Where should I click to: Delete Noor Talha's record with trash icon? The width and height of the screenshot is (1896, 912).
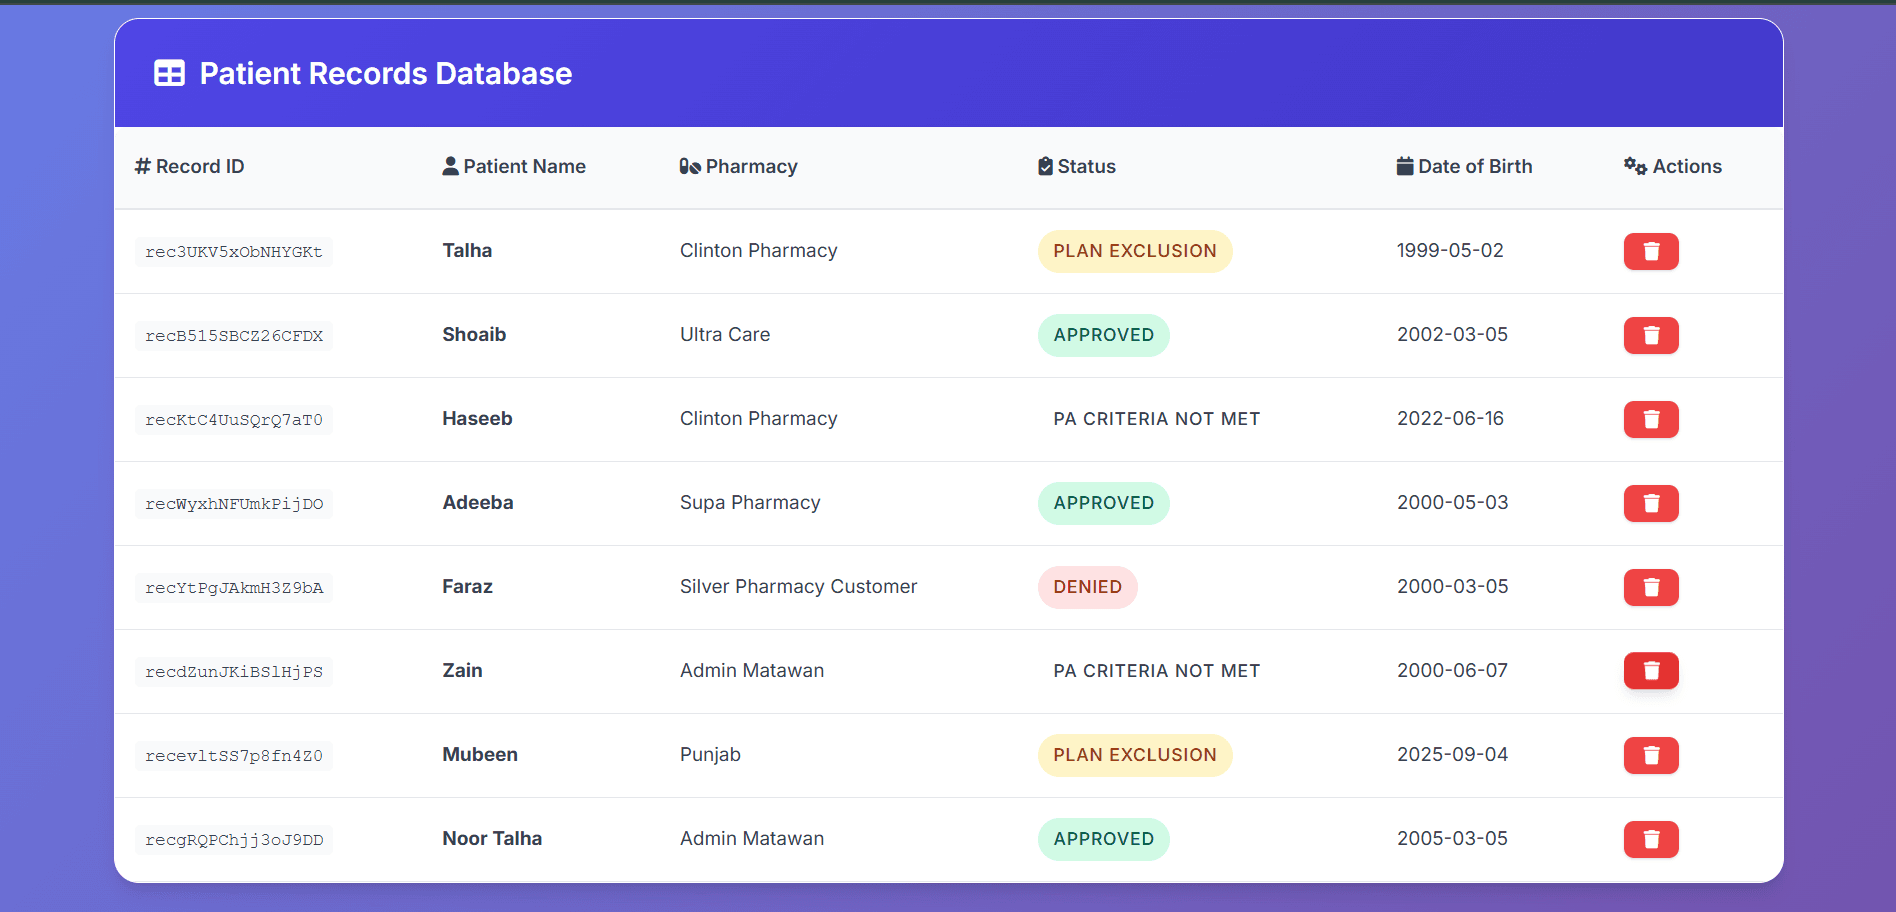pos(1651,839)
